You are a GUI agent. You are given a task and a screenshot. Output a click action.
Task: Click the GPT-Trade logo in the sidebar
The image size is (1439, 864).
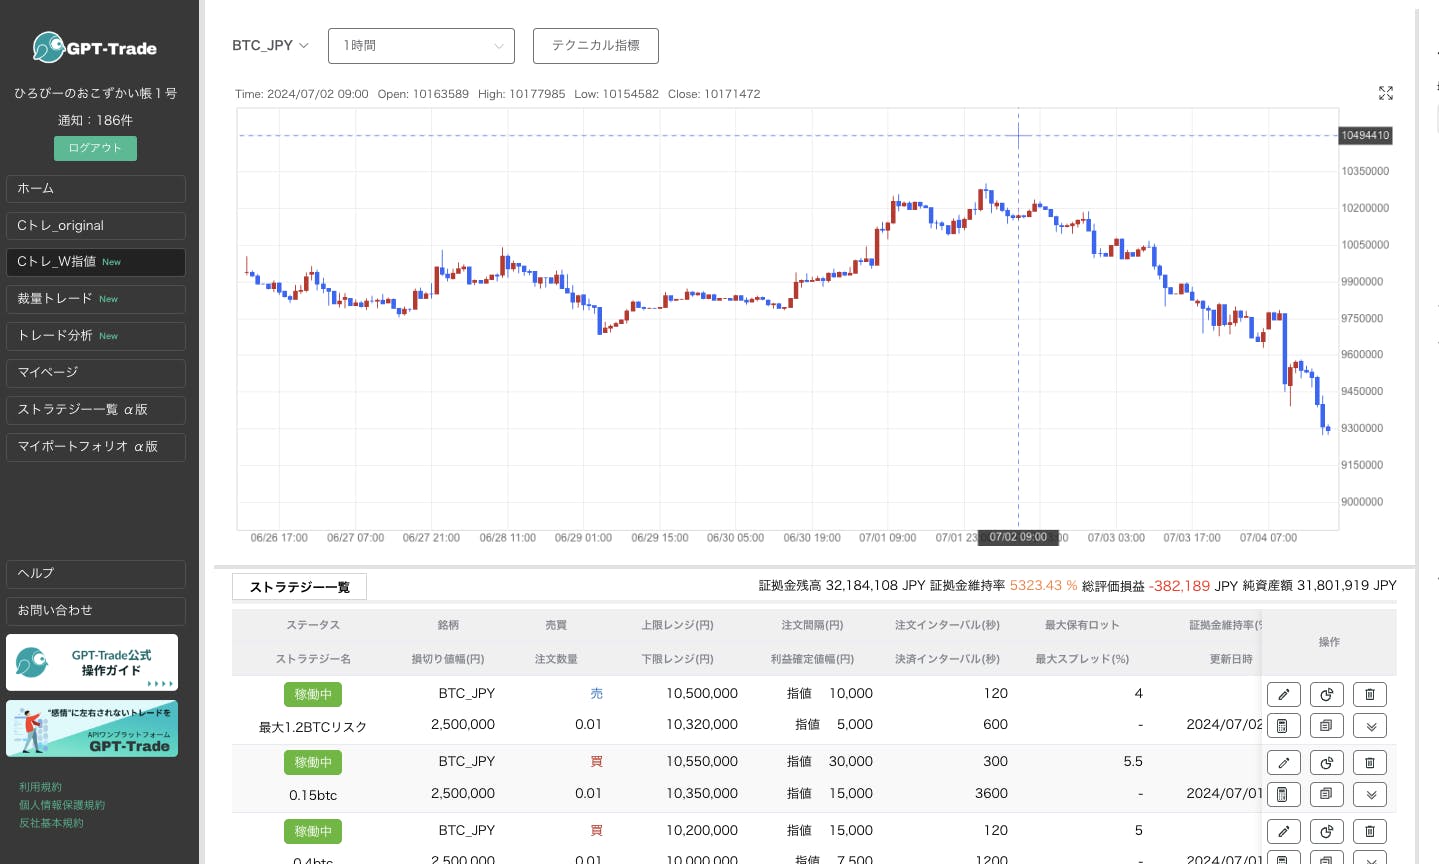pyautogui.click(x=96, y=47)
